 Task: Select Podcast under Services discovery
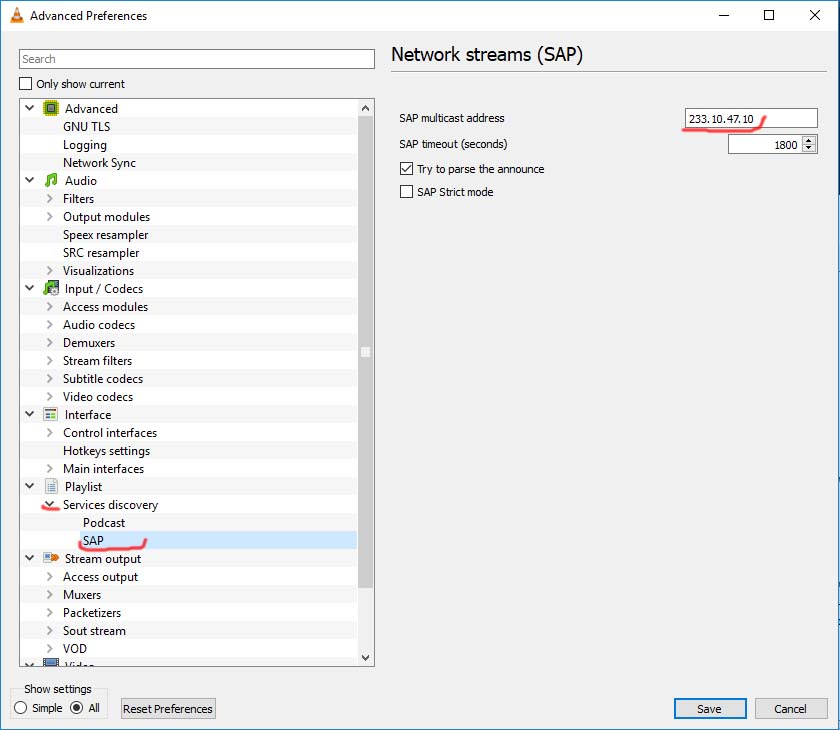pyautogui.click(x=104, y=523)
